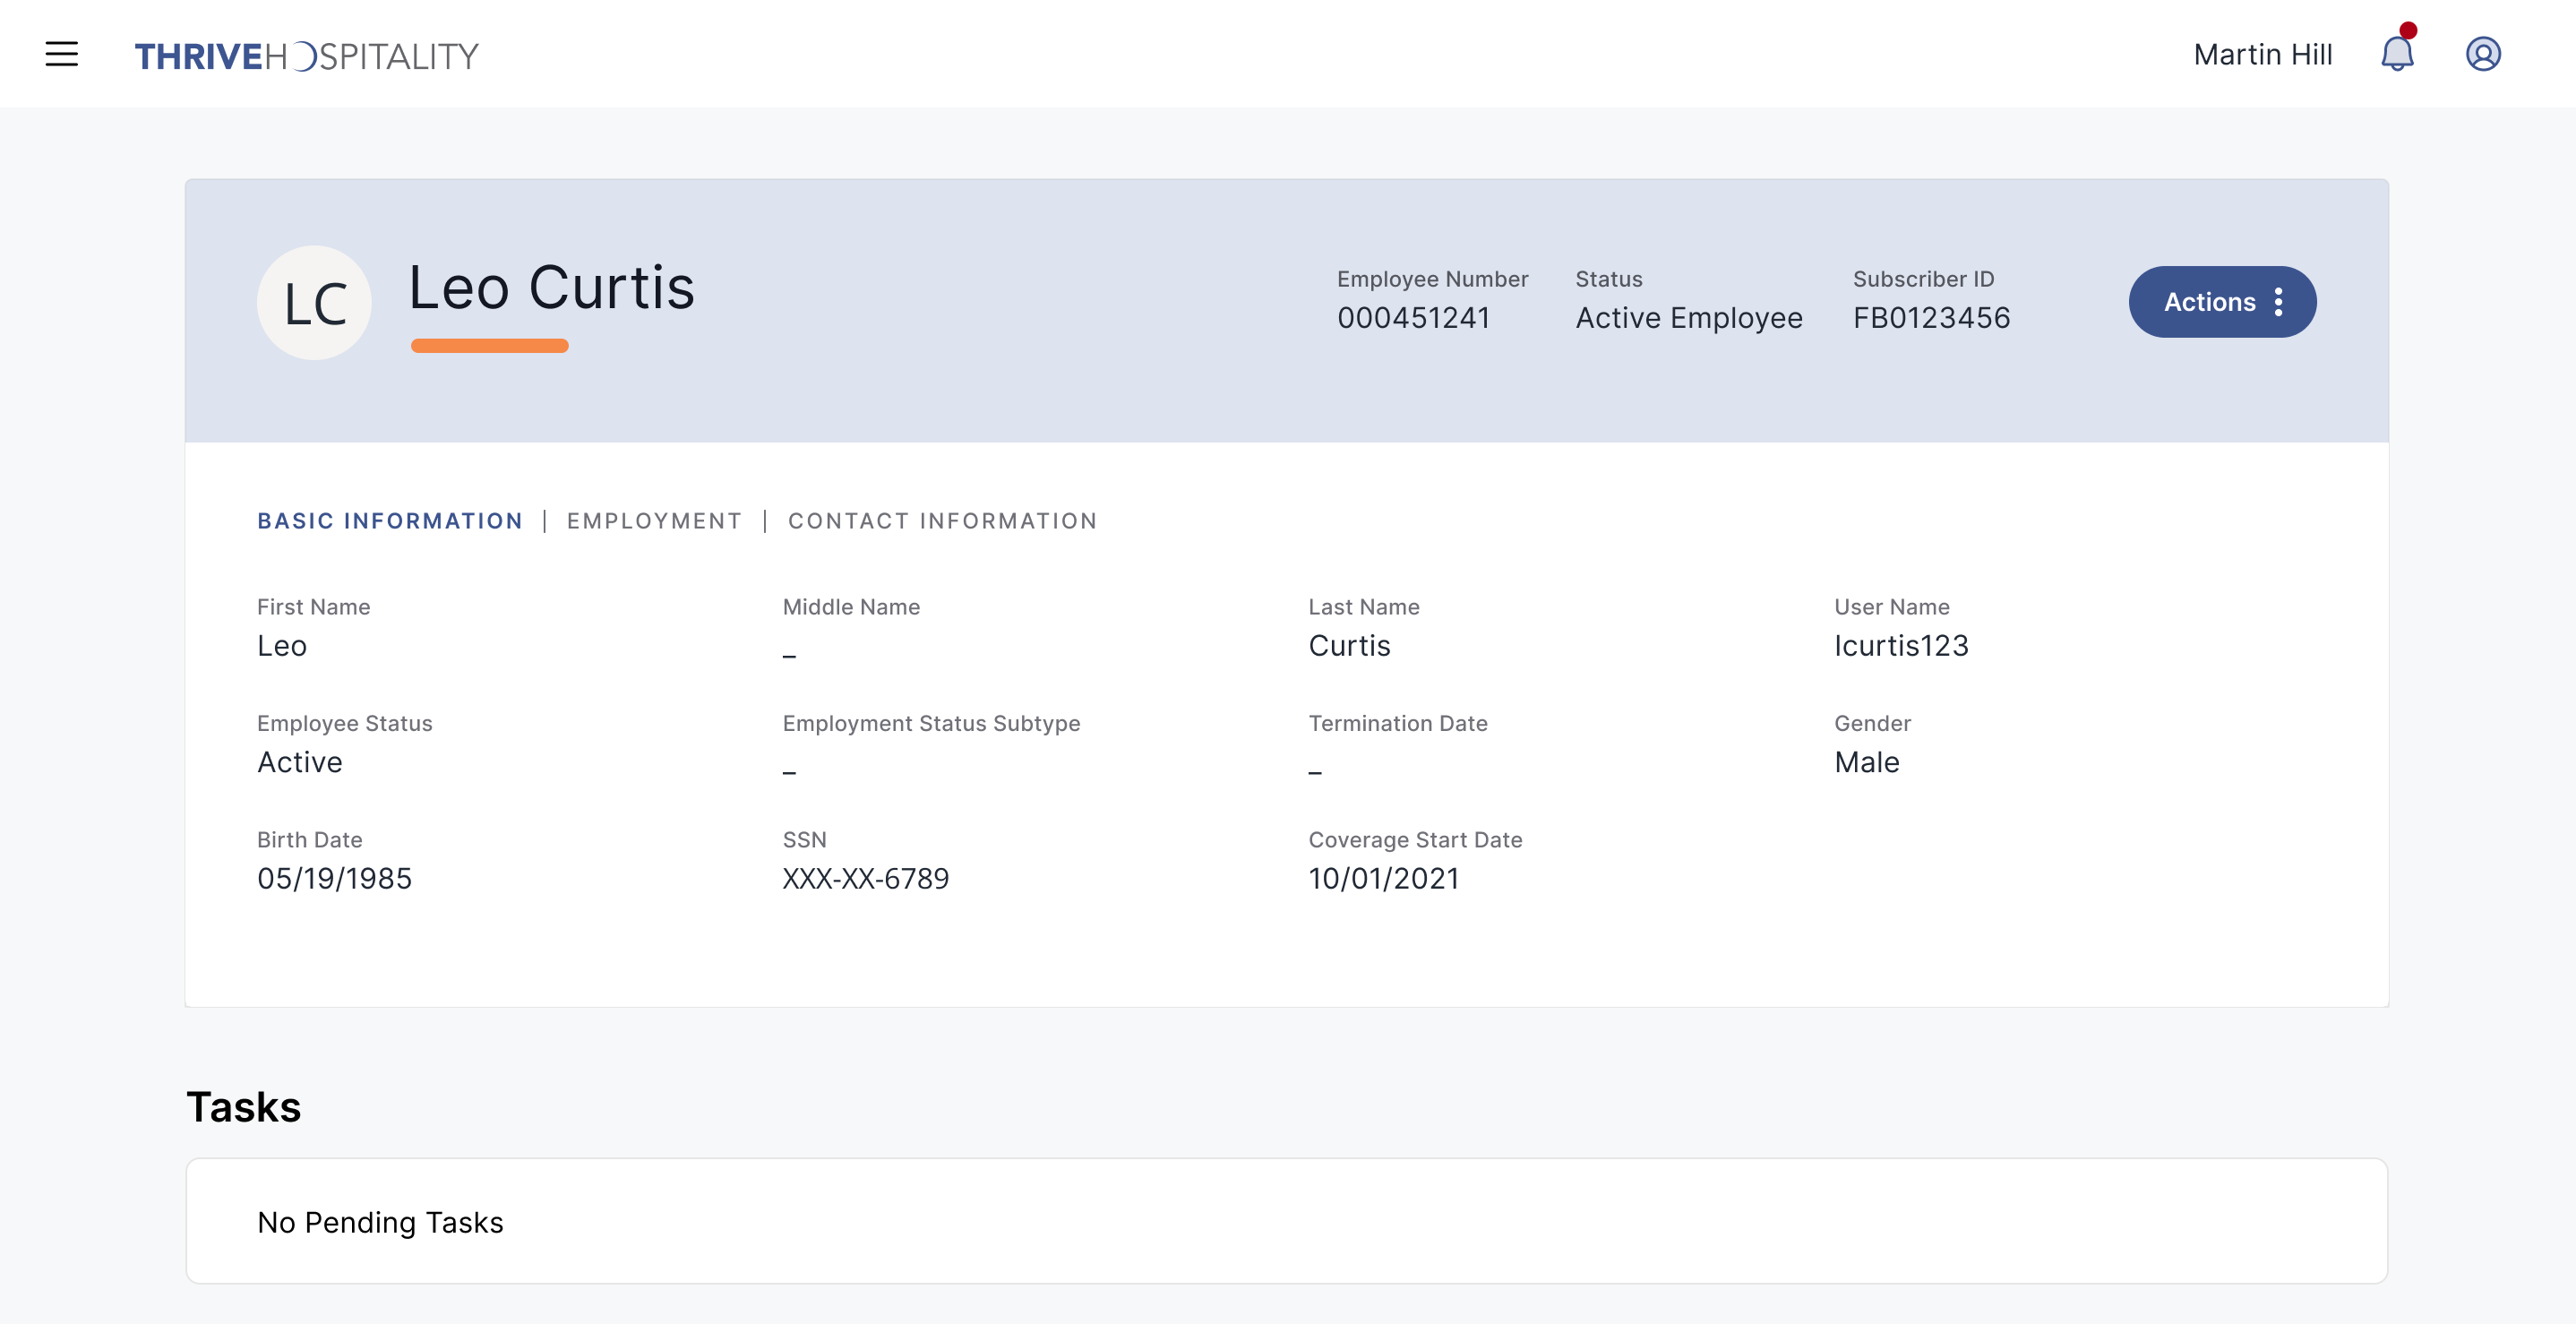The width and height of the screenshot is (2576, 1324).
Task: Click the Martin Hill user name
Action: pyautogui.click(x=2262, y=55)
